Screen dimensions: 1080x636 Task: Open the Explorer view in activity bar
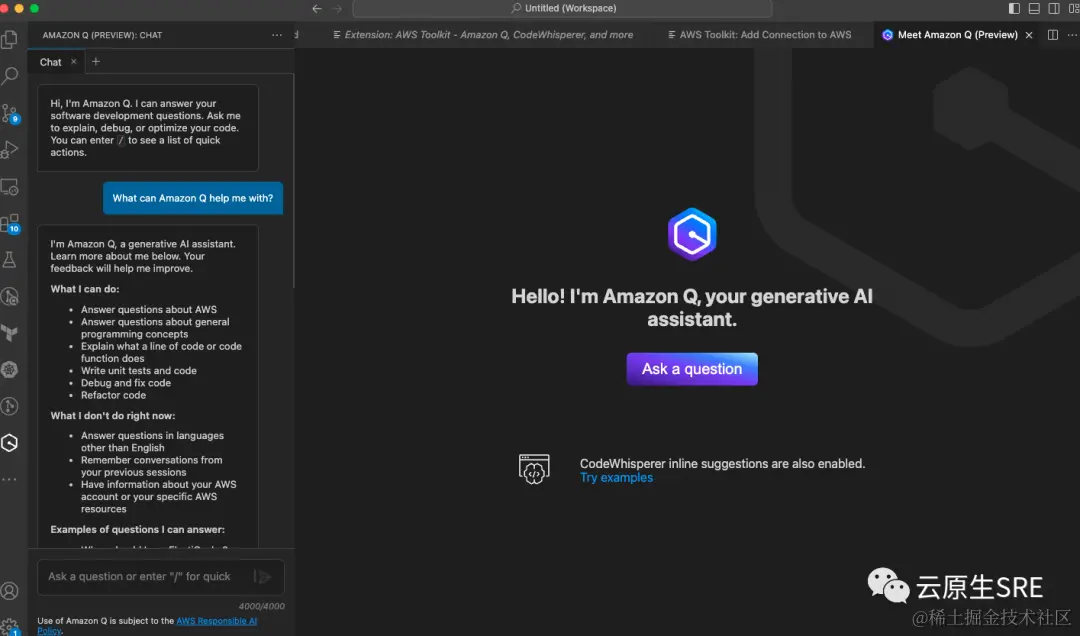click(x=10, y=39)
